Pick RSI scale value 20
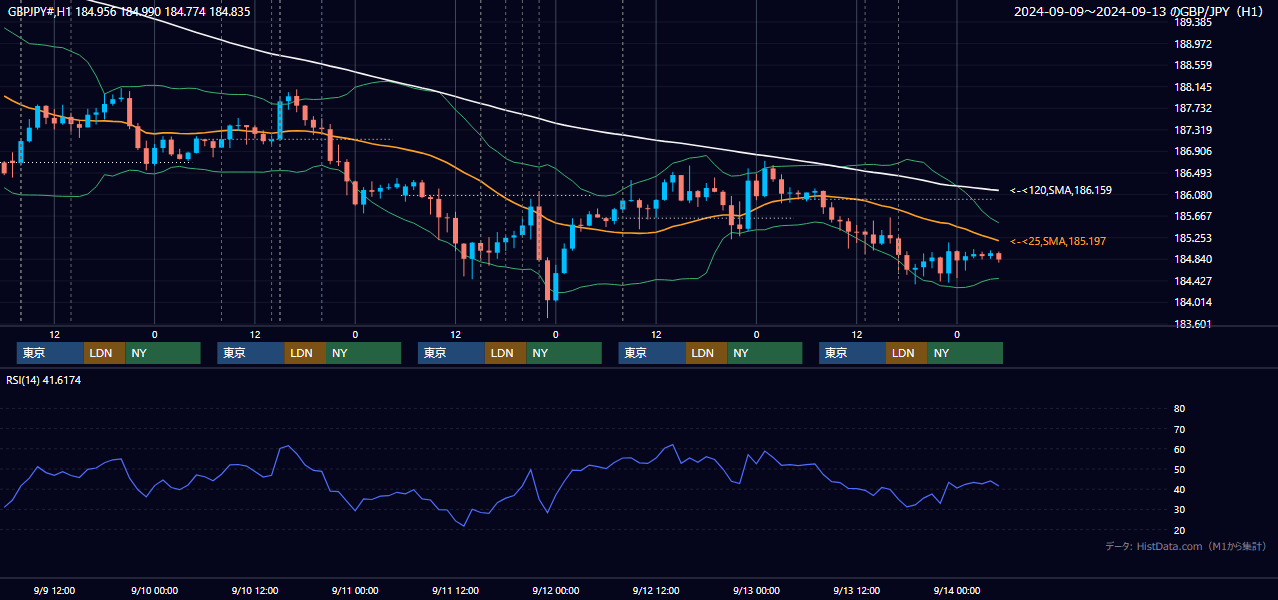The image size is (1278, 600). point(1179,530)
